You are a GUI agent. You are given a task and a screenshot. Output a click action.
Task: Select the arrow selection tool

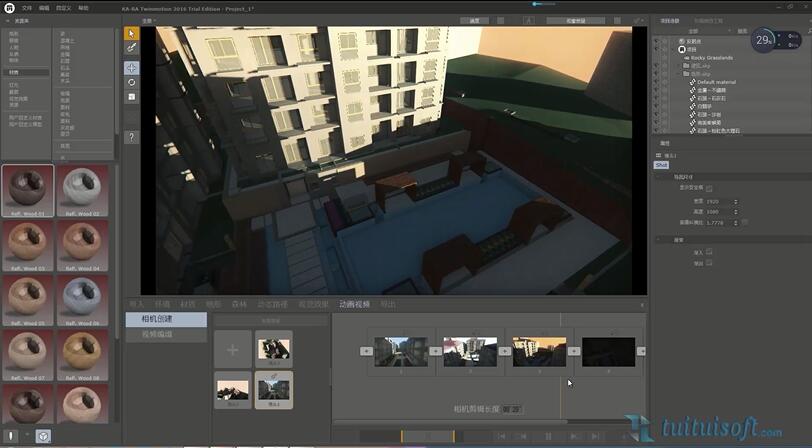click(131, 33)
